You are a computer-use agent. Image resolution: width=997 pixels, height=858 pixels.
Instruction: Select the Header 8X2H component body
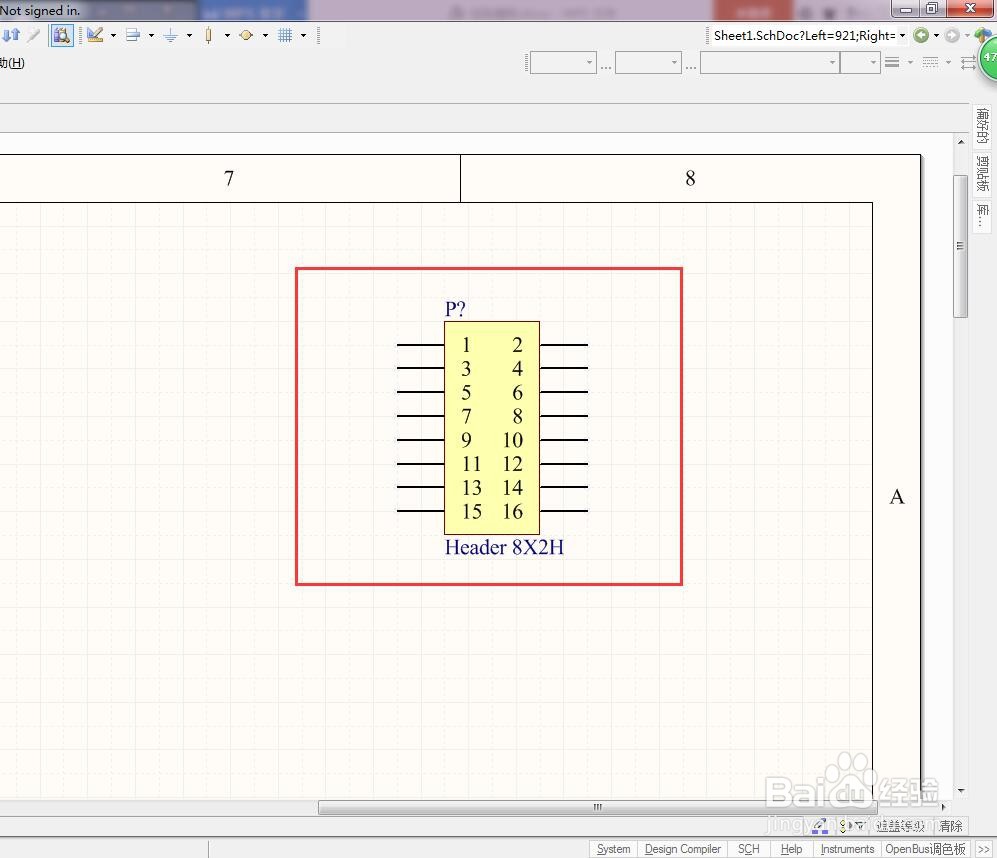[492, 427]
